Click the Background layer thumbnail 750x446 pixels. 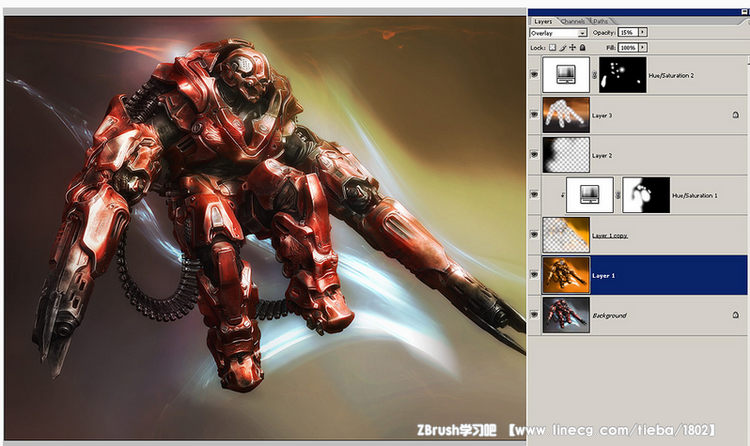[x=566, y=315]
